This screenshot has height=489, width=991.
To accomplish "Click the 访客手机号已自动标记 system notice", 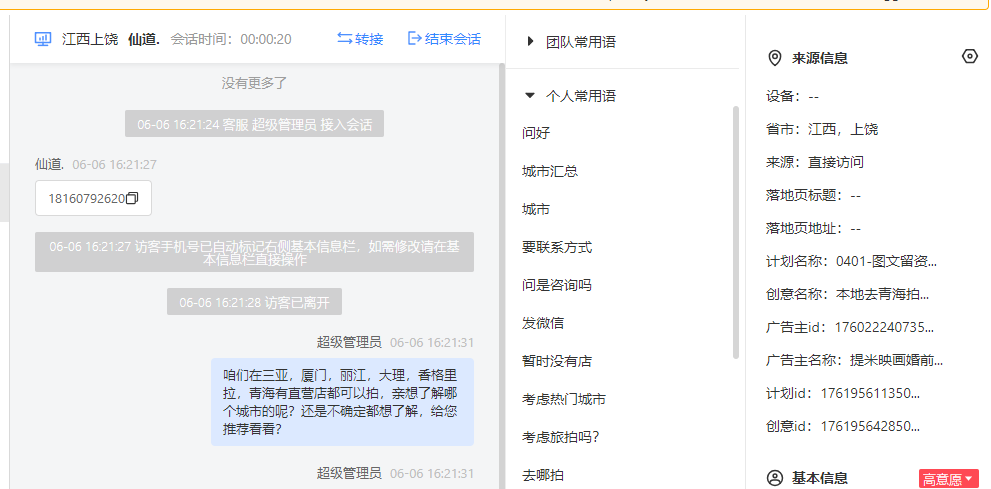I will pyautogui.click(x=254, y=252).
